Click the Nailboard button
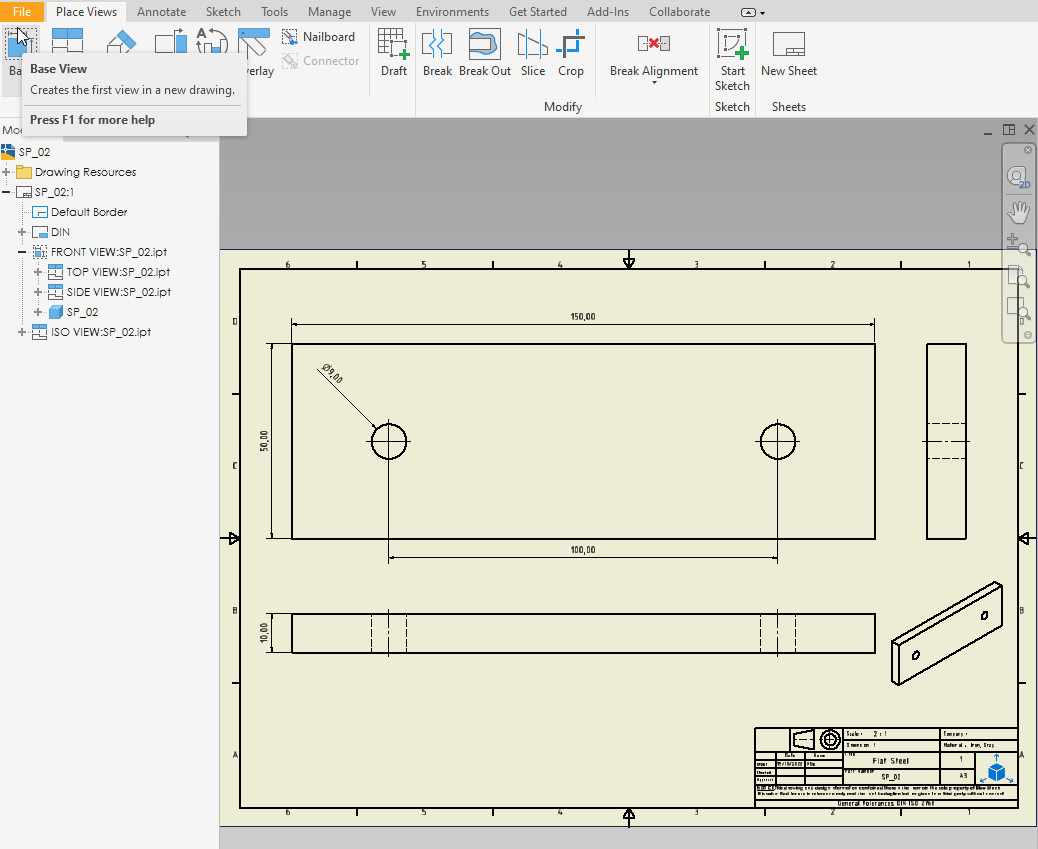 point(319,37)
